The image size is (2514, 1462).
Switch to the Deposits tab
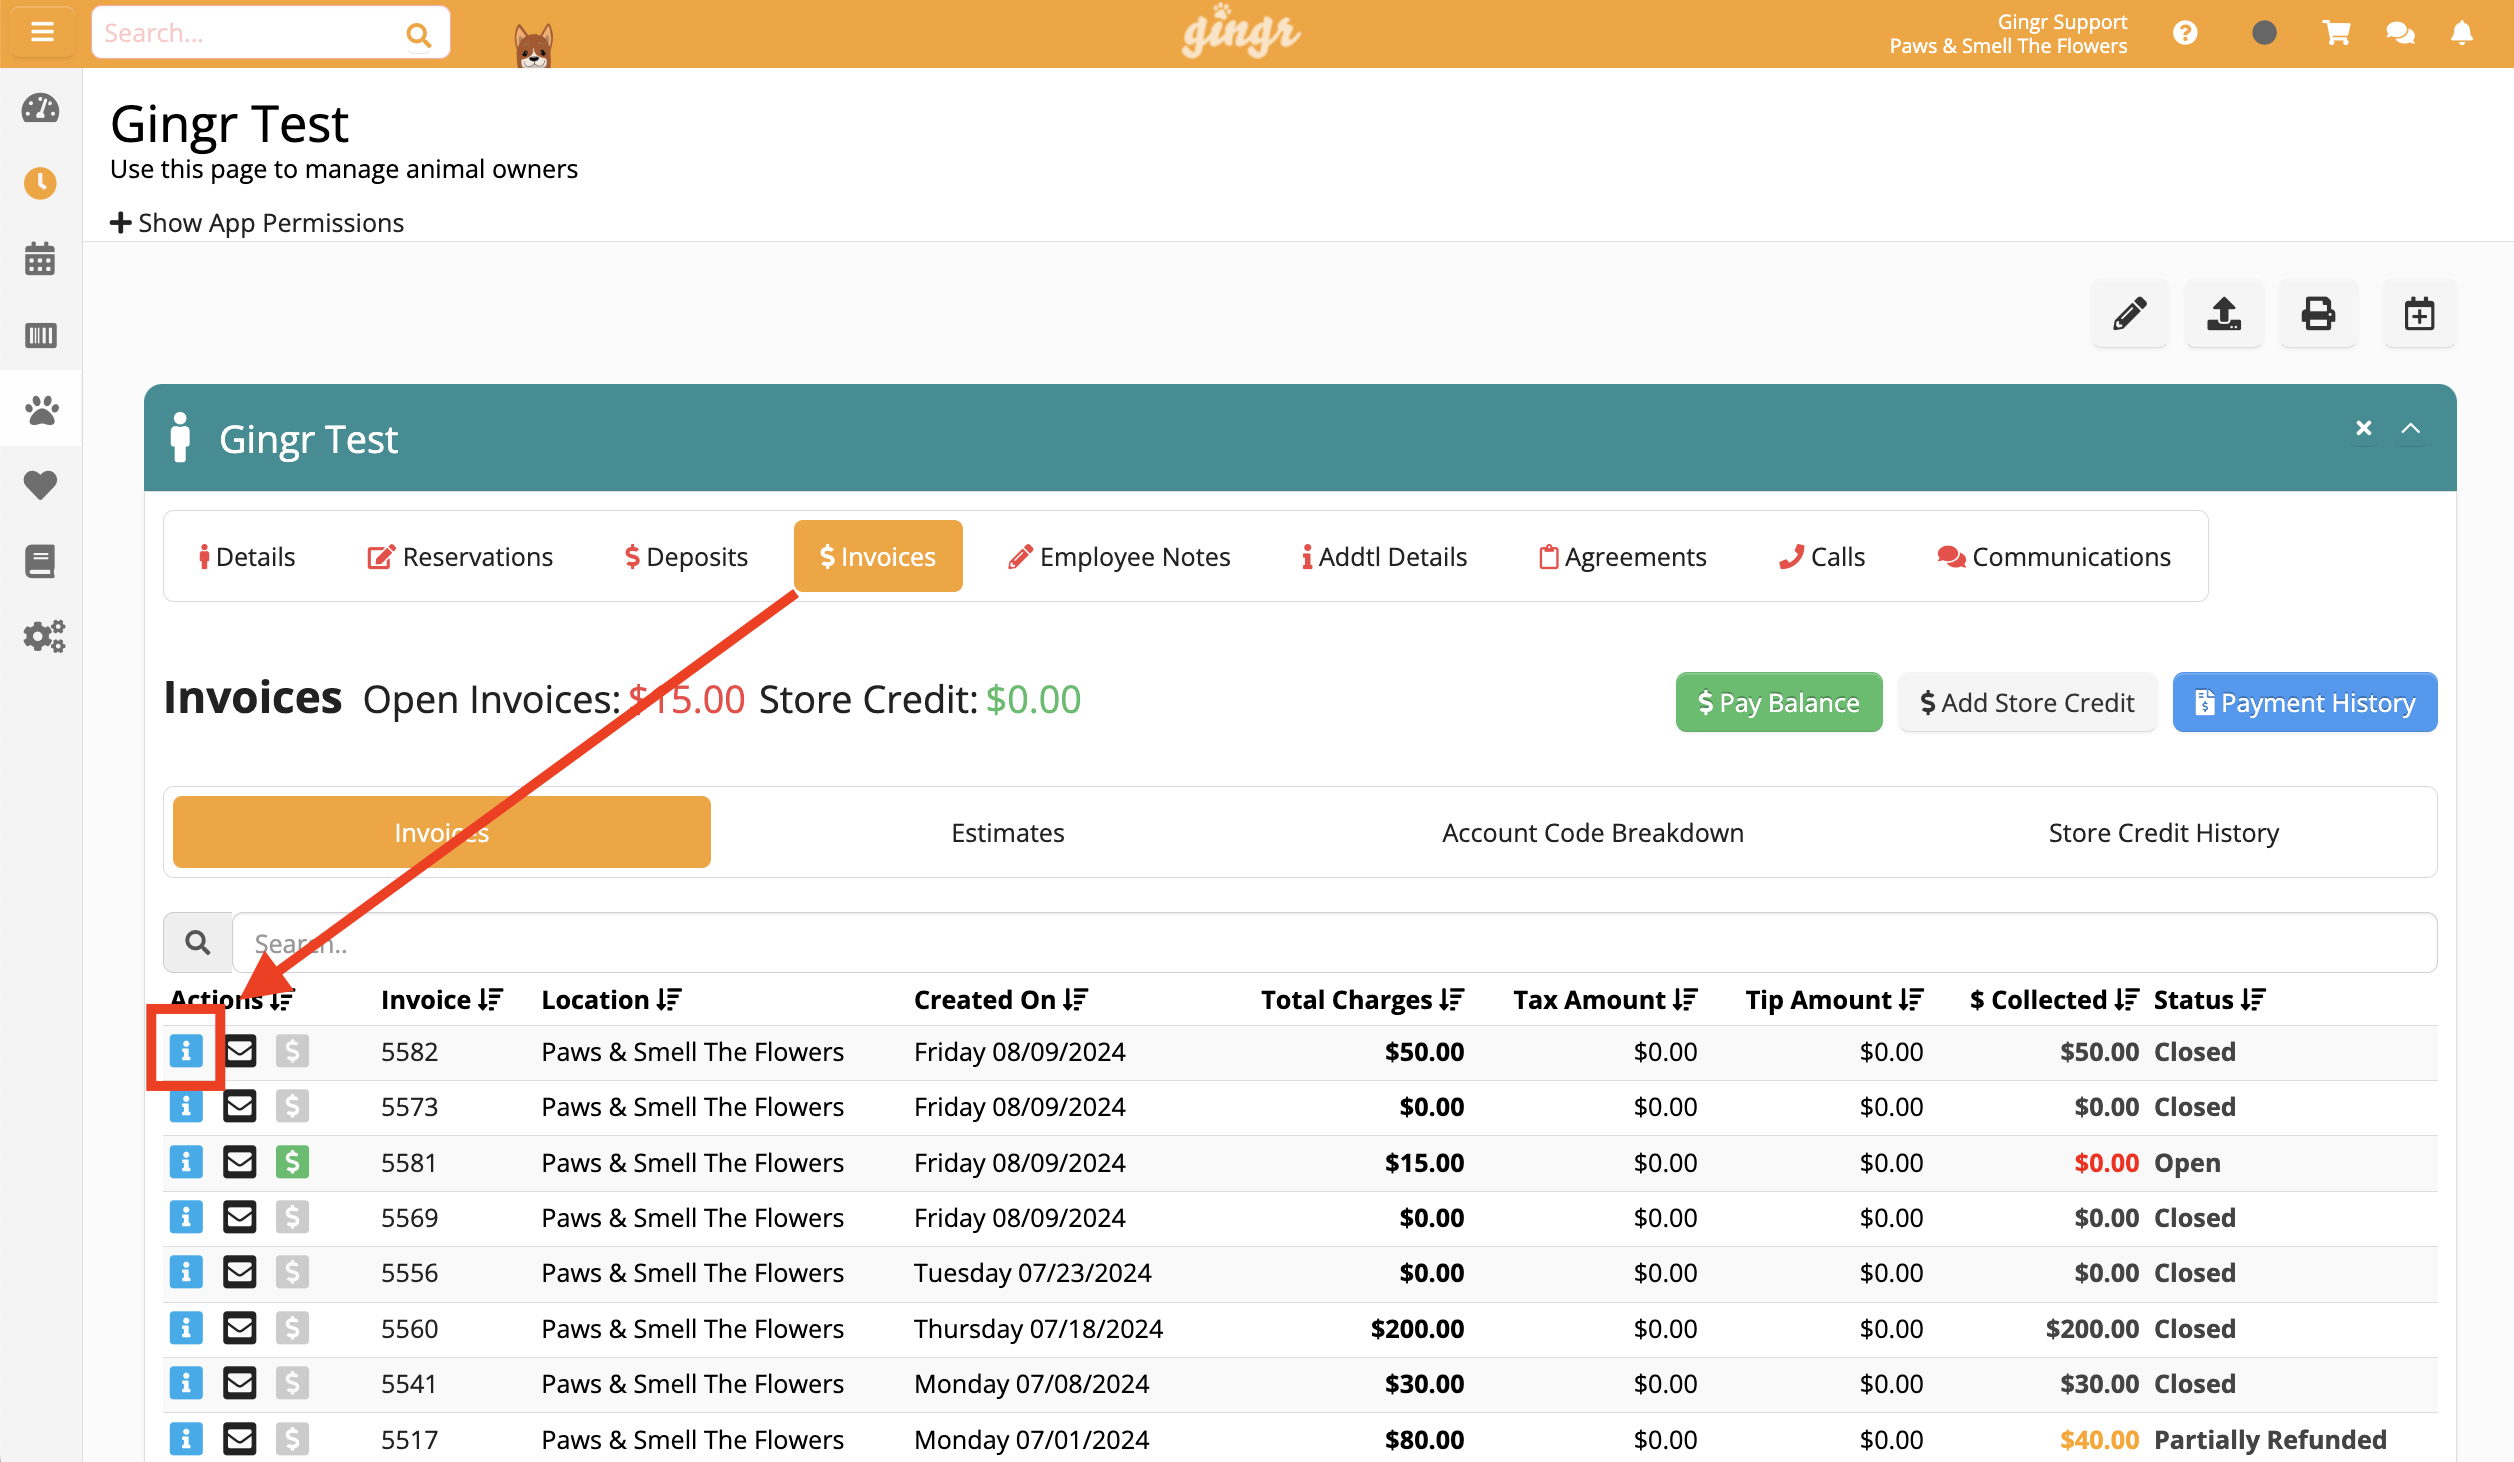coord(686,557)
